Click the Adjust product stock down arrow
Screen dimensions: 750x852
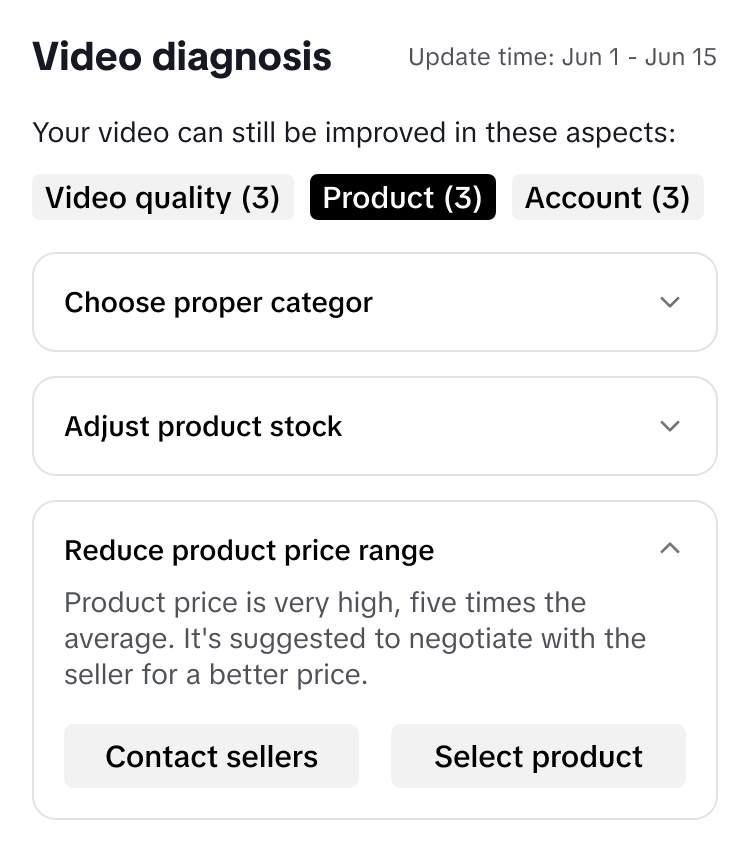(670, 426)
